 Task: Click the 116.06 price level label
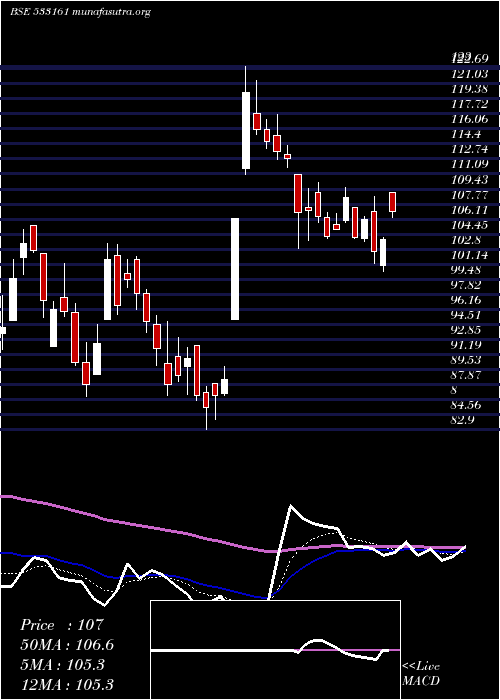point(470,119)
